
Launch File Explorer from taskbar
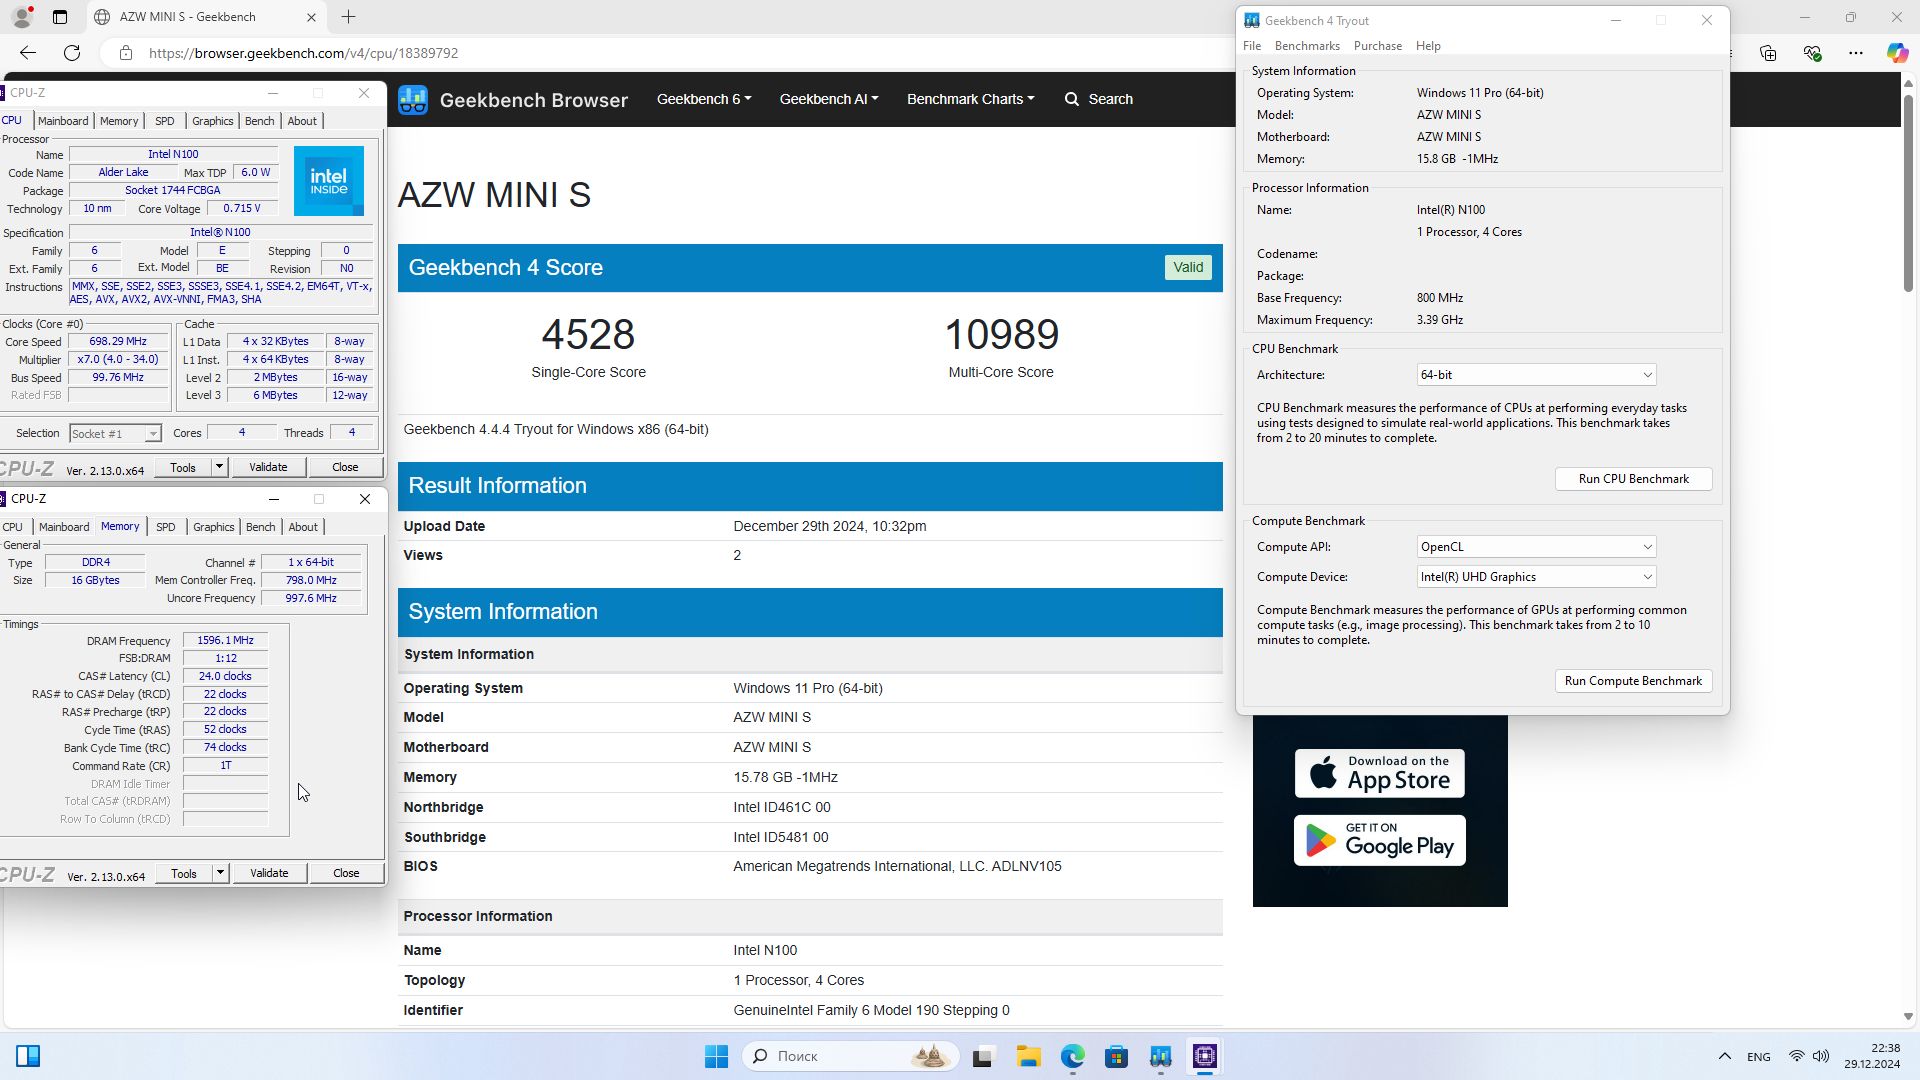click(1028, 1056)
